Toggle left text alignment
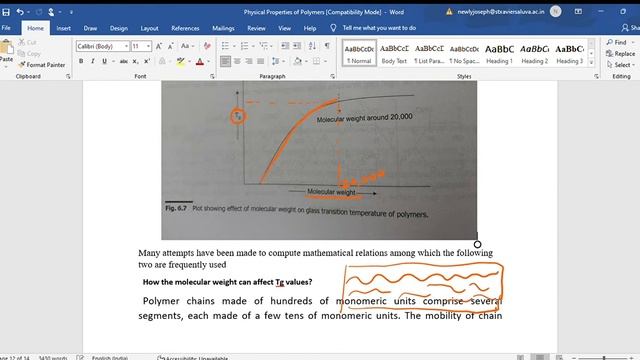Viewport: 640px width, 360px height. pyautogui.click(x=225, y=61)
